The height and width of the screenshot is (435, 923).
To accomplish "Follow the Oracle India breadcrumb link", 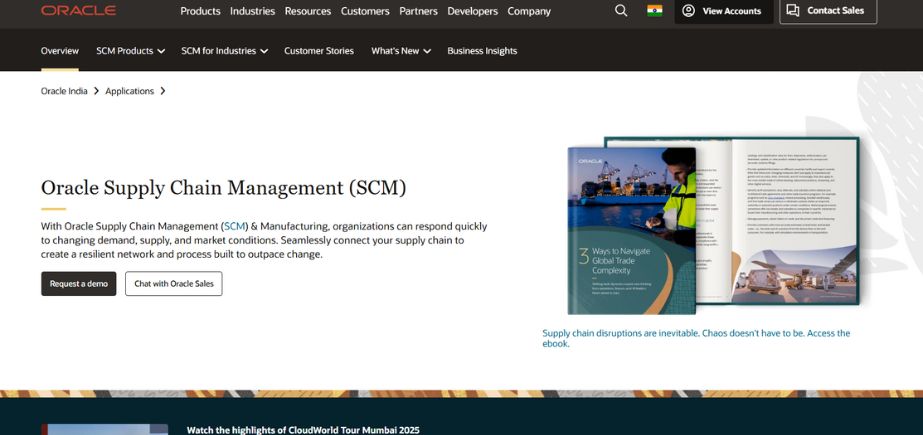I will click(64, 91).
